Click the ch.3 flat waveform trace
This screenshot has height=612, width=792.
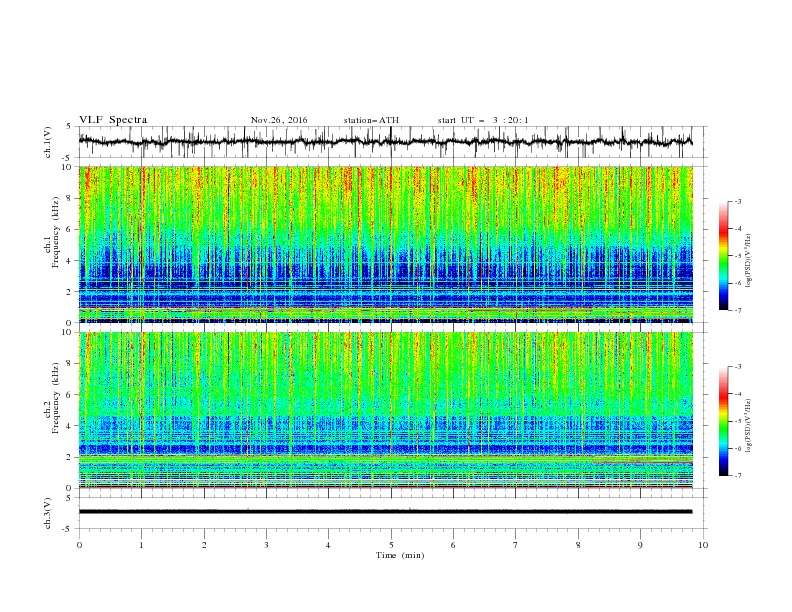385,512
